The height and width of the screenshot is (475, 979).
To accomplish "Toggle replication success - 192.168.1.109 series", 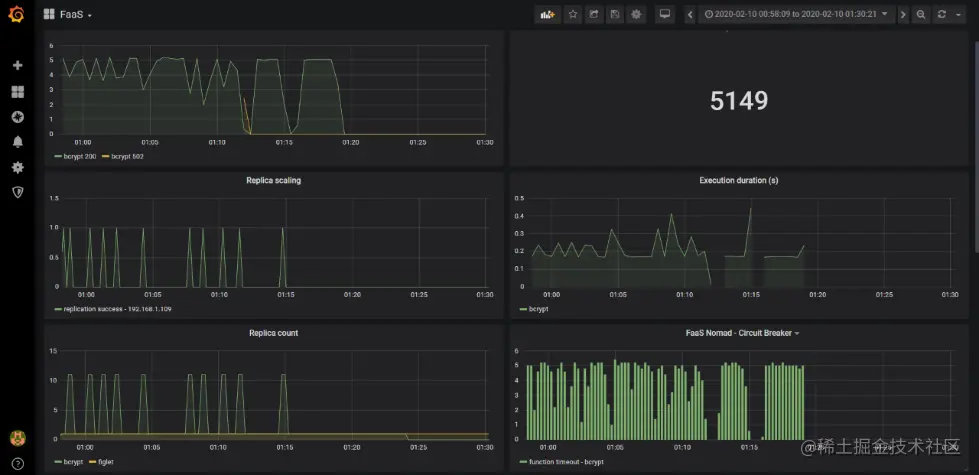I will click(x=117, y=309).
